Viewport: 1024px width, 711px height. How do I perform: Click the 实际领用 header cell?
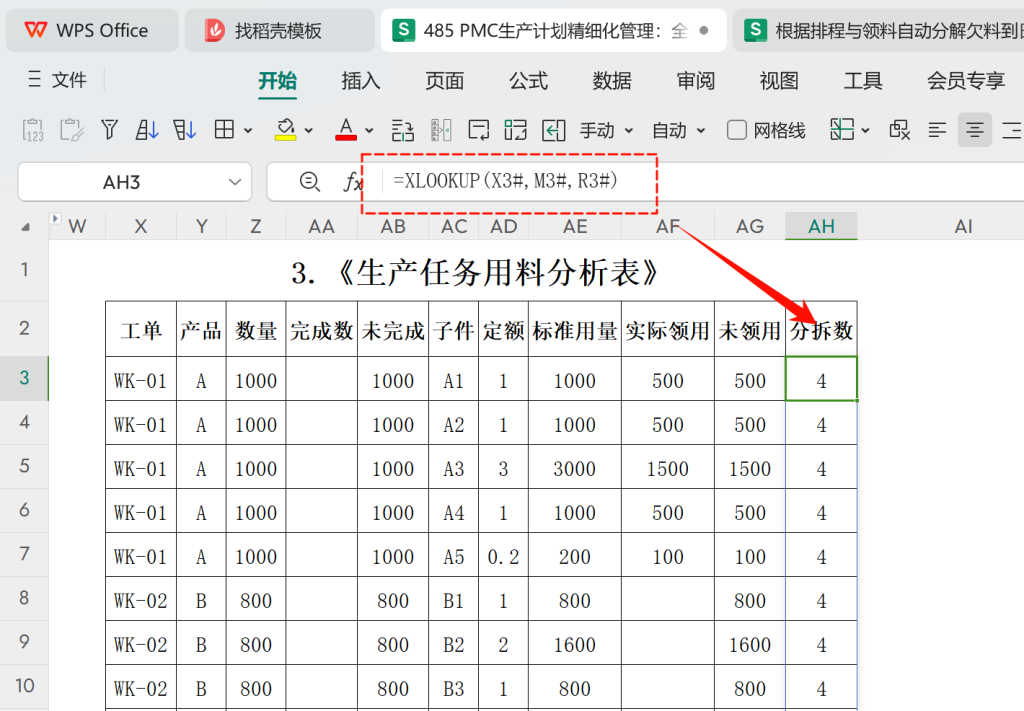pos(667,330)
